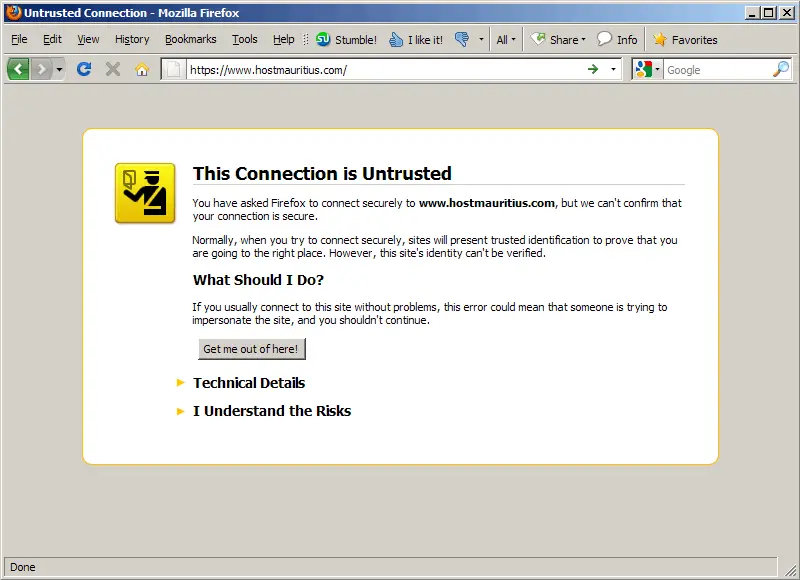The width and height of the screenshot is (800, 580).
Task: Click the page identity icon in address bar
Action: pyautogui.click(x=173, y=69)
